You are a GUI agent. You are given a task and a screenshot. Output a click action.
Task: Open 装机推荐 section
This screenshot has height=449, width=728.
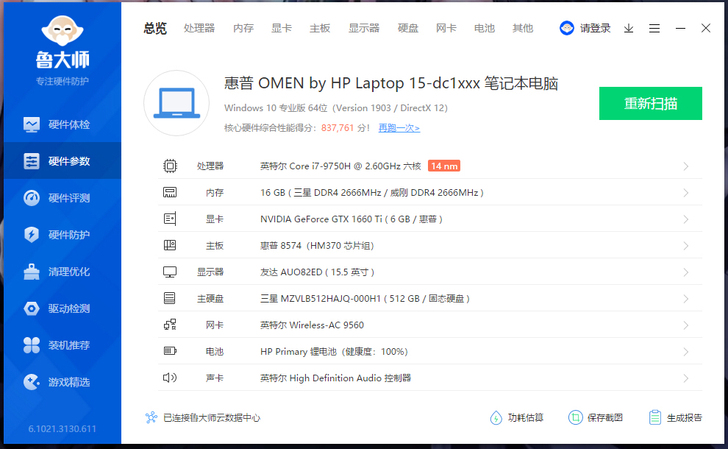[62, 345]
